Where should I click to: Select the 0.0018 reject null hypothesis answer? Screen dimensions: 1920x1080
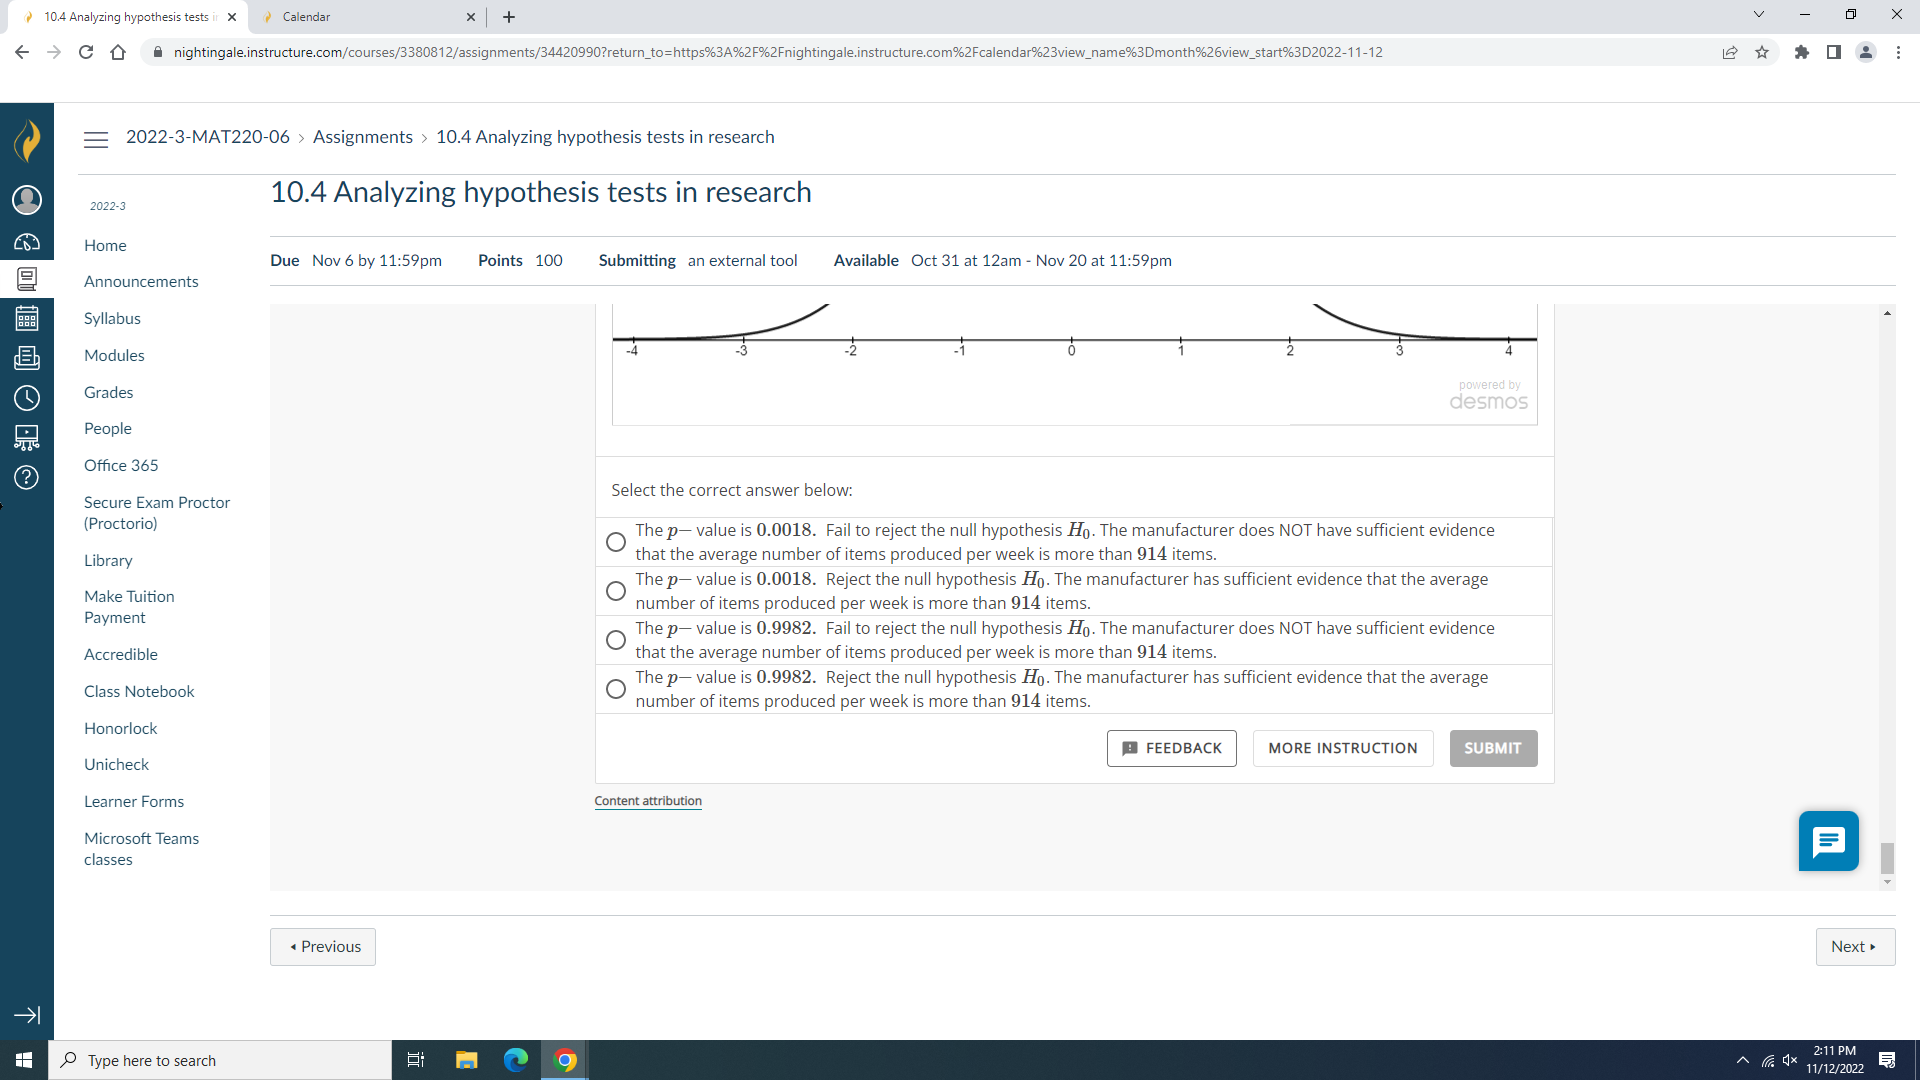click(x=616, y=591)
